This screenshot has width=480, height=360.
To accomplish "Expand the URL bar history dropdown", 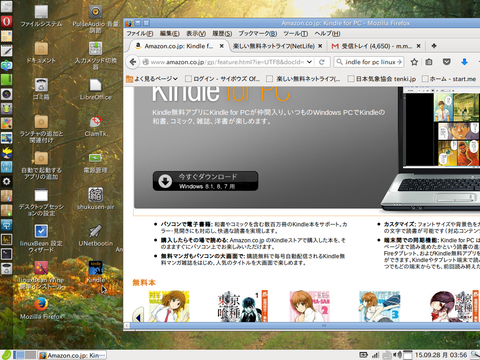I will coord(309,62).
